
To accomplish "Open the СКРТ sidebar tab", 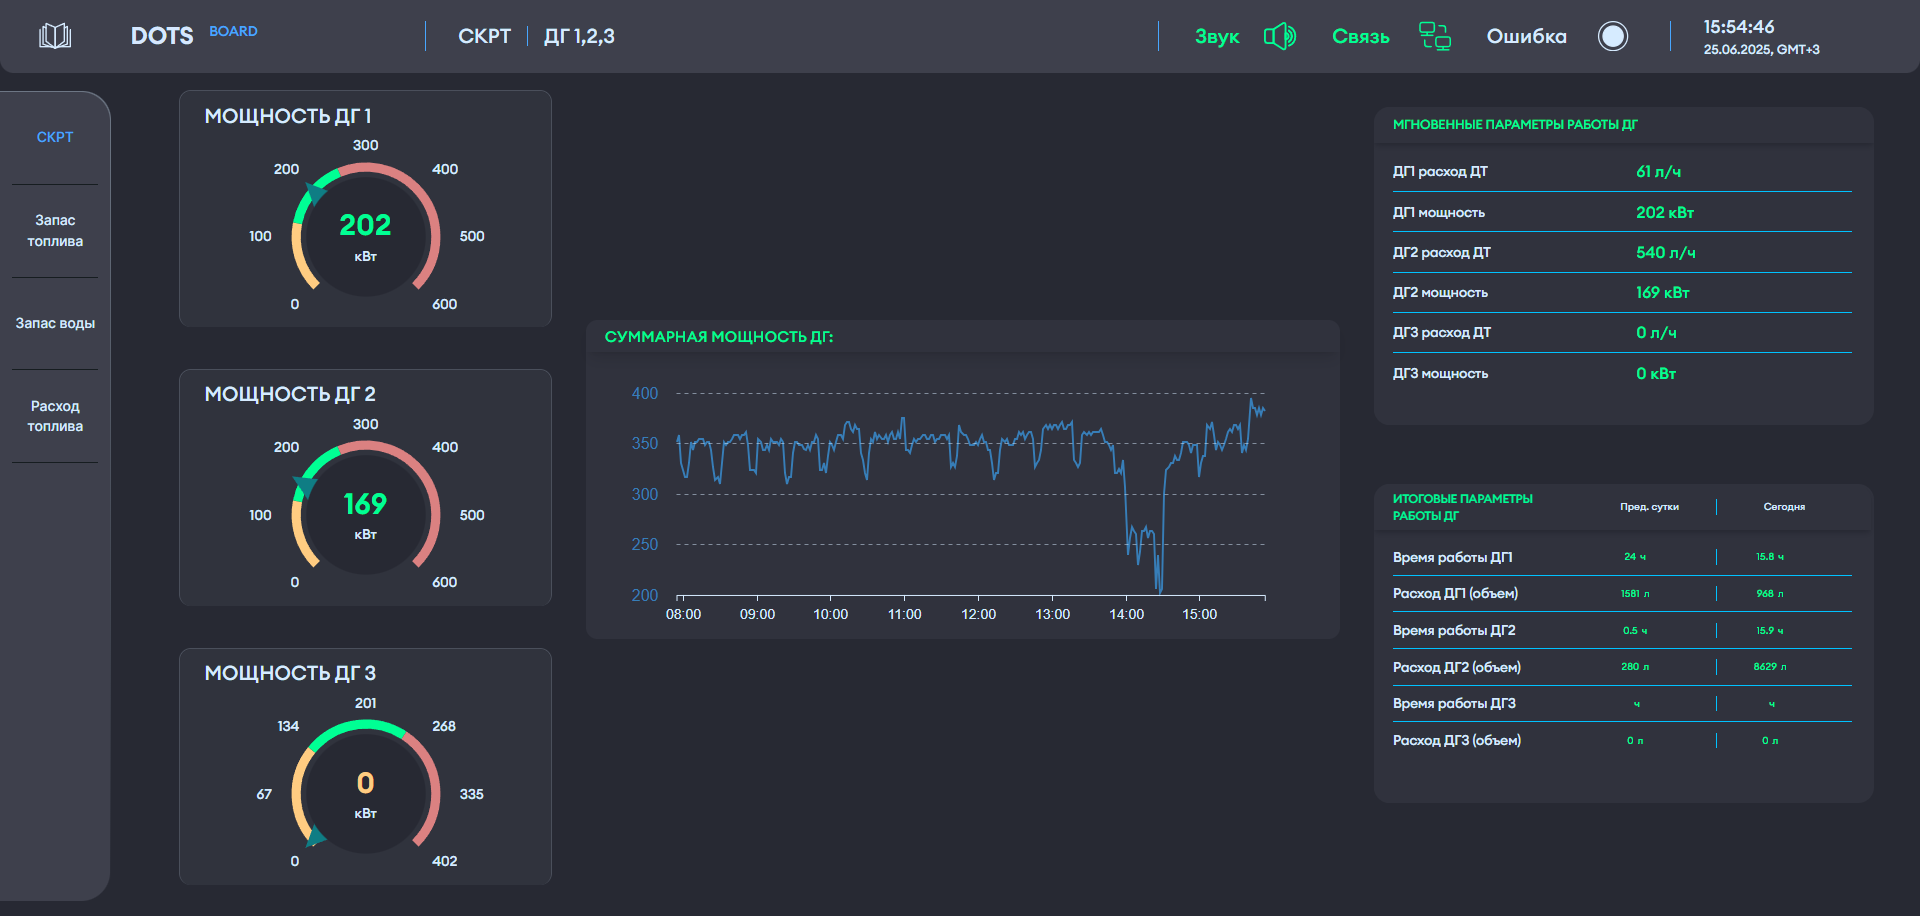I will [x=55, y=137].
